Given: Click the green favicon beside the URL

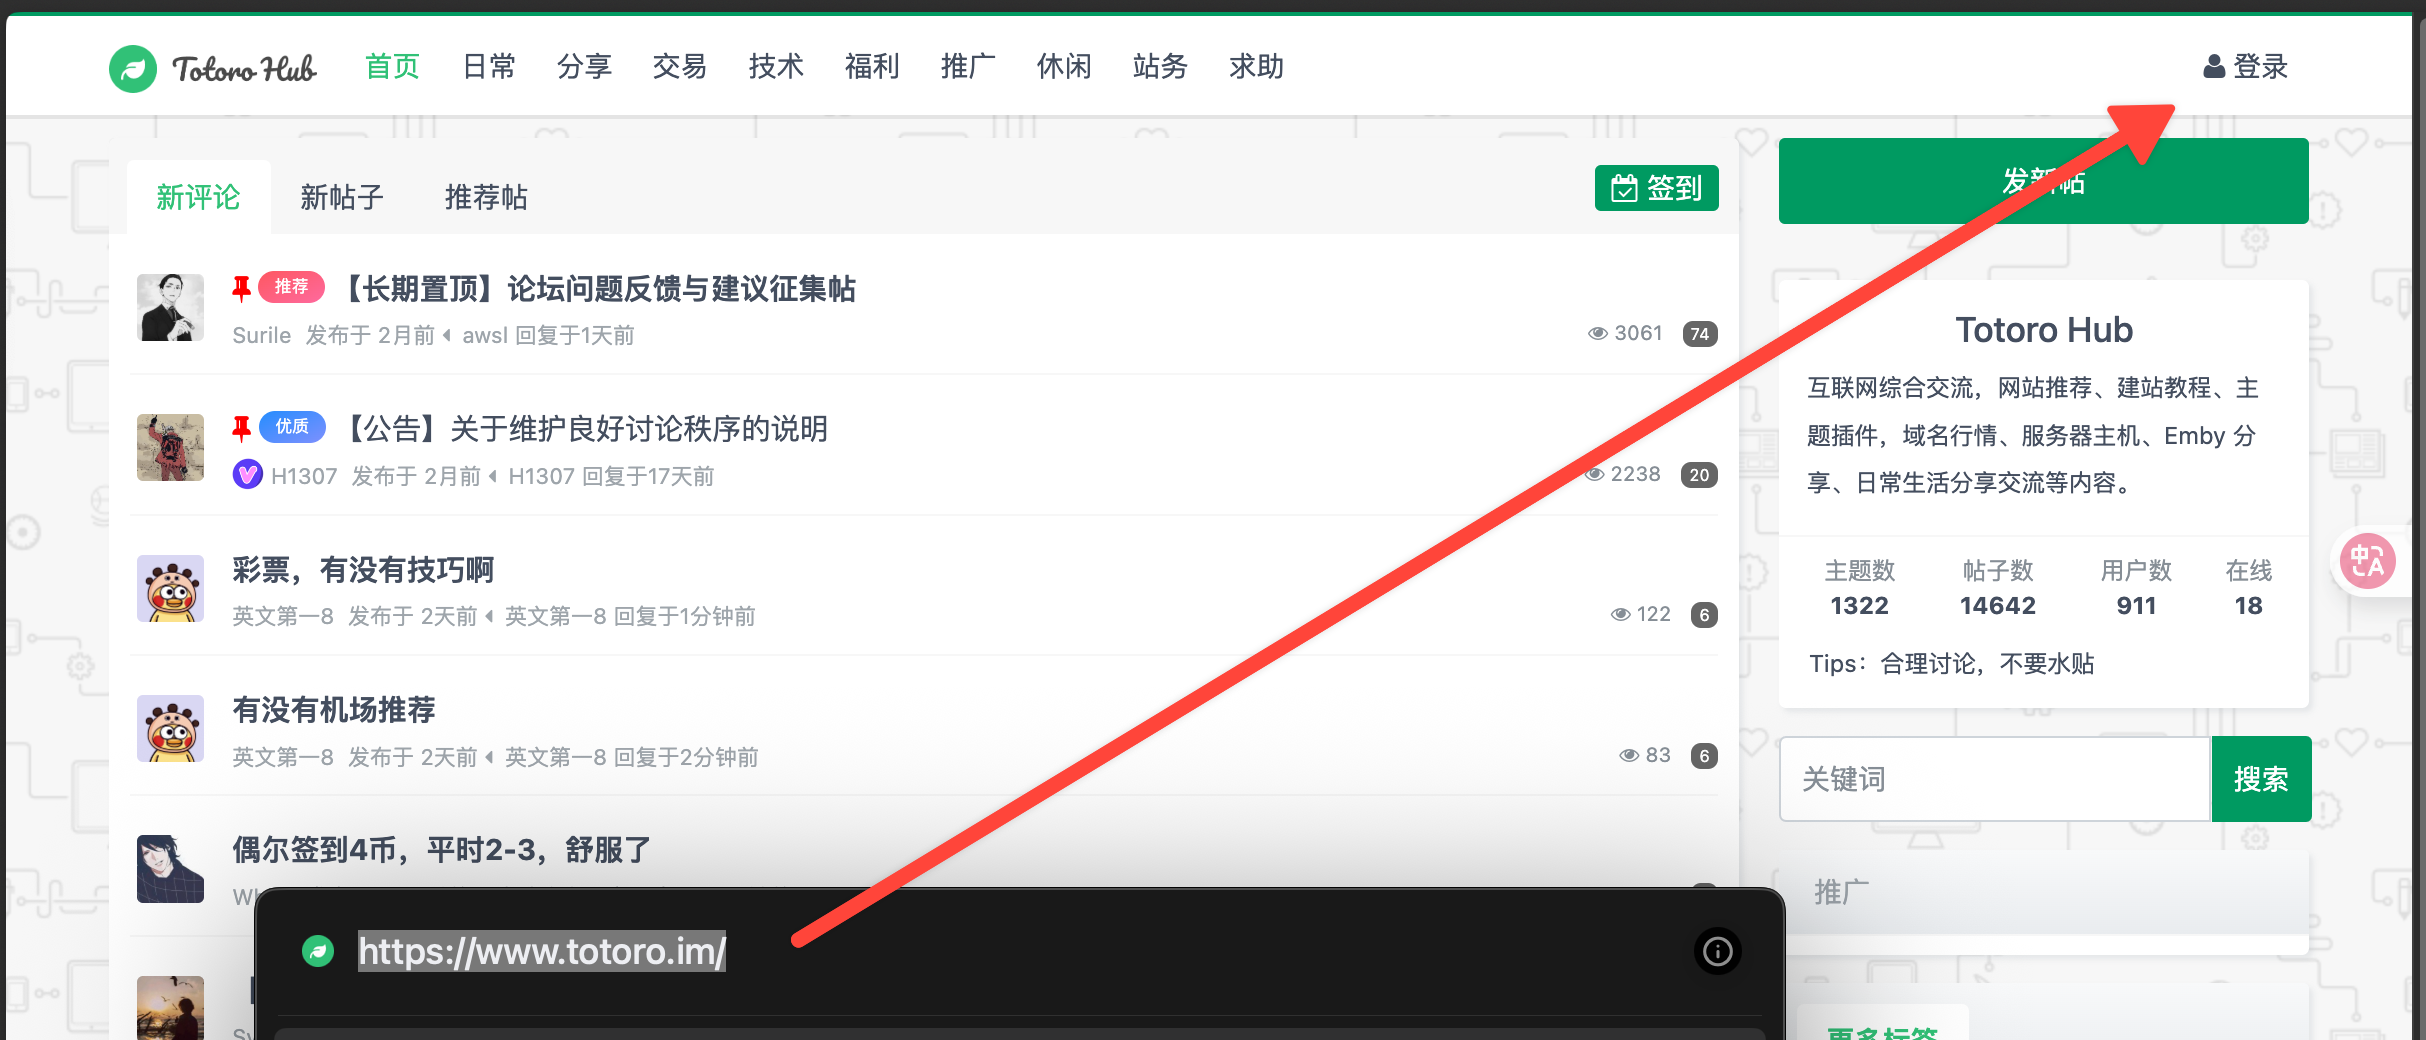Looking at the screenshot, I should click(318, 951).
